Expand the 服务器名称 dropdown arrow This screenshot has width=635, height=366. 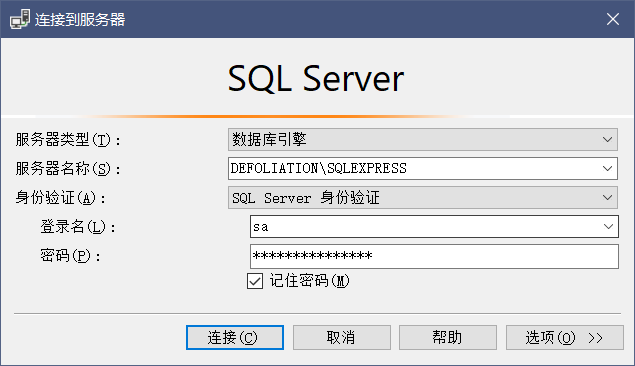(607, 168)
